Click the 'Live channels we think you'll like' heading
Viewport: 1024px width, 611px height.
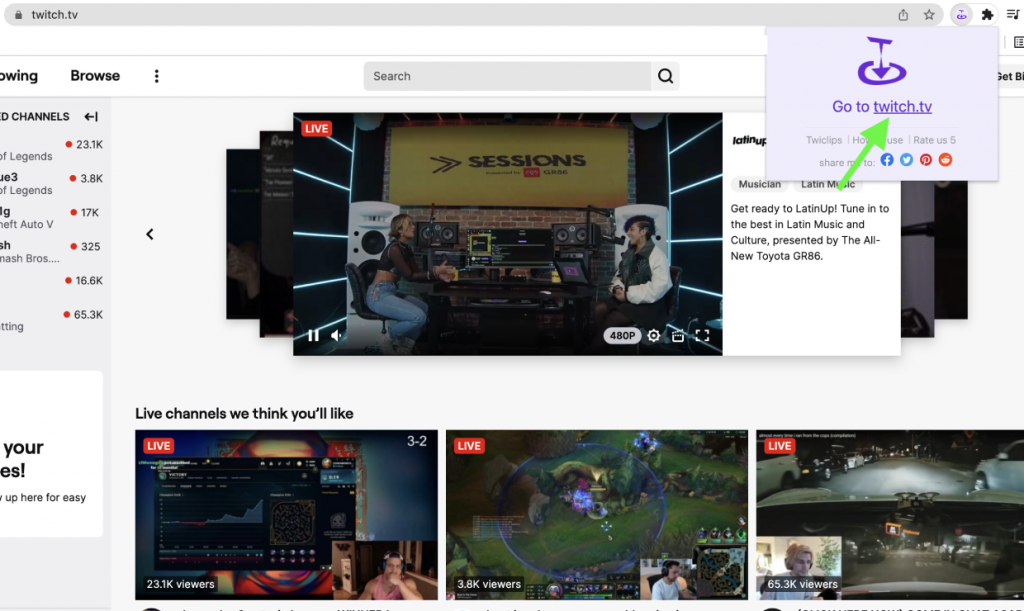[x=244, y=413]
